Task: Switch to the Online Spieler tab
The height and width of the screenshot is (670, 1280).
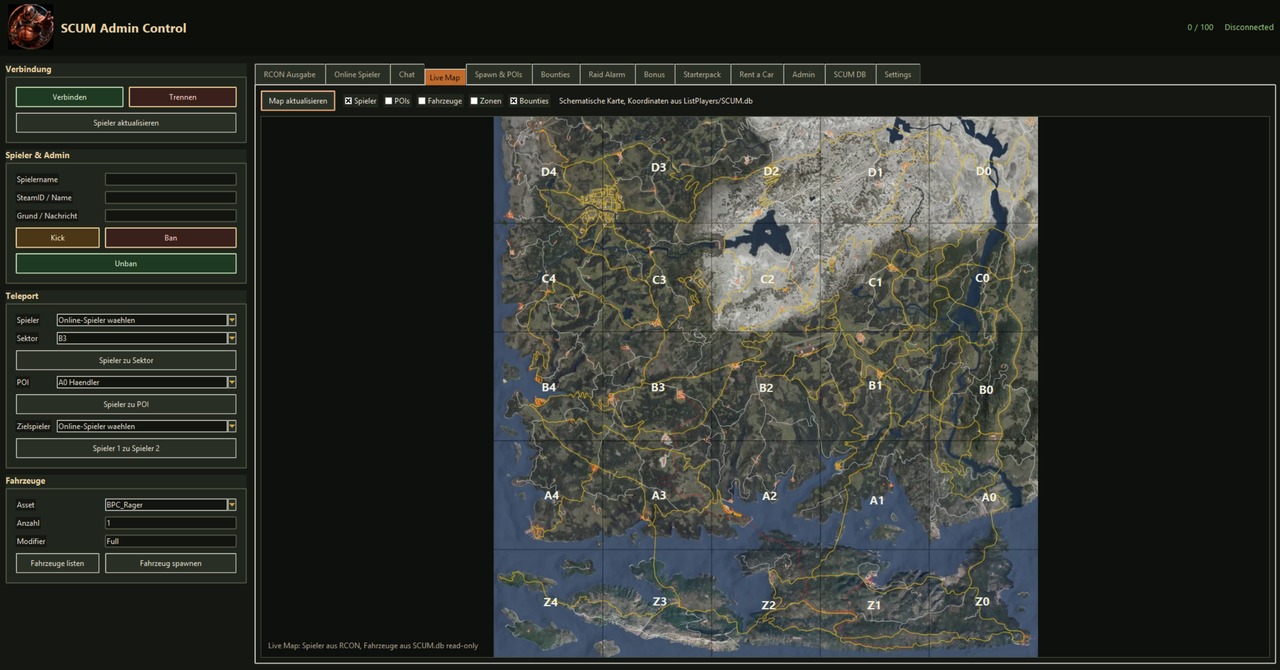Action: pos(357,74)
